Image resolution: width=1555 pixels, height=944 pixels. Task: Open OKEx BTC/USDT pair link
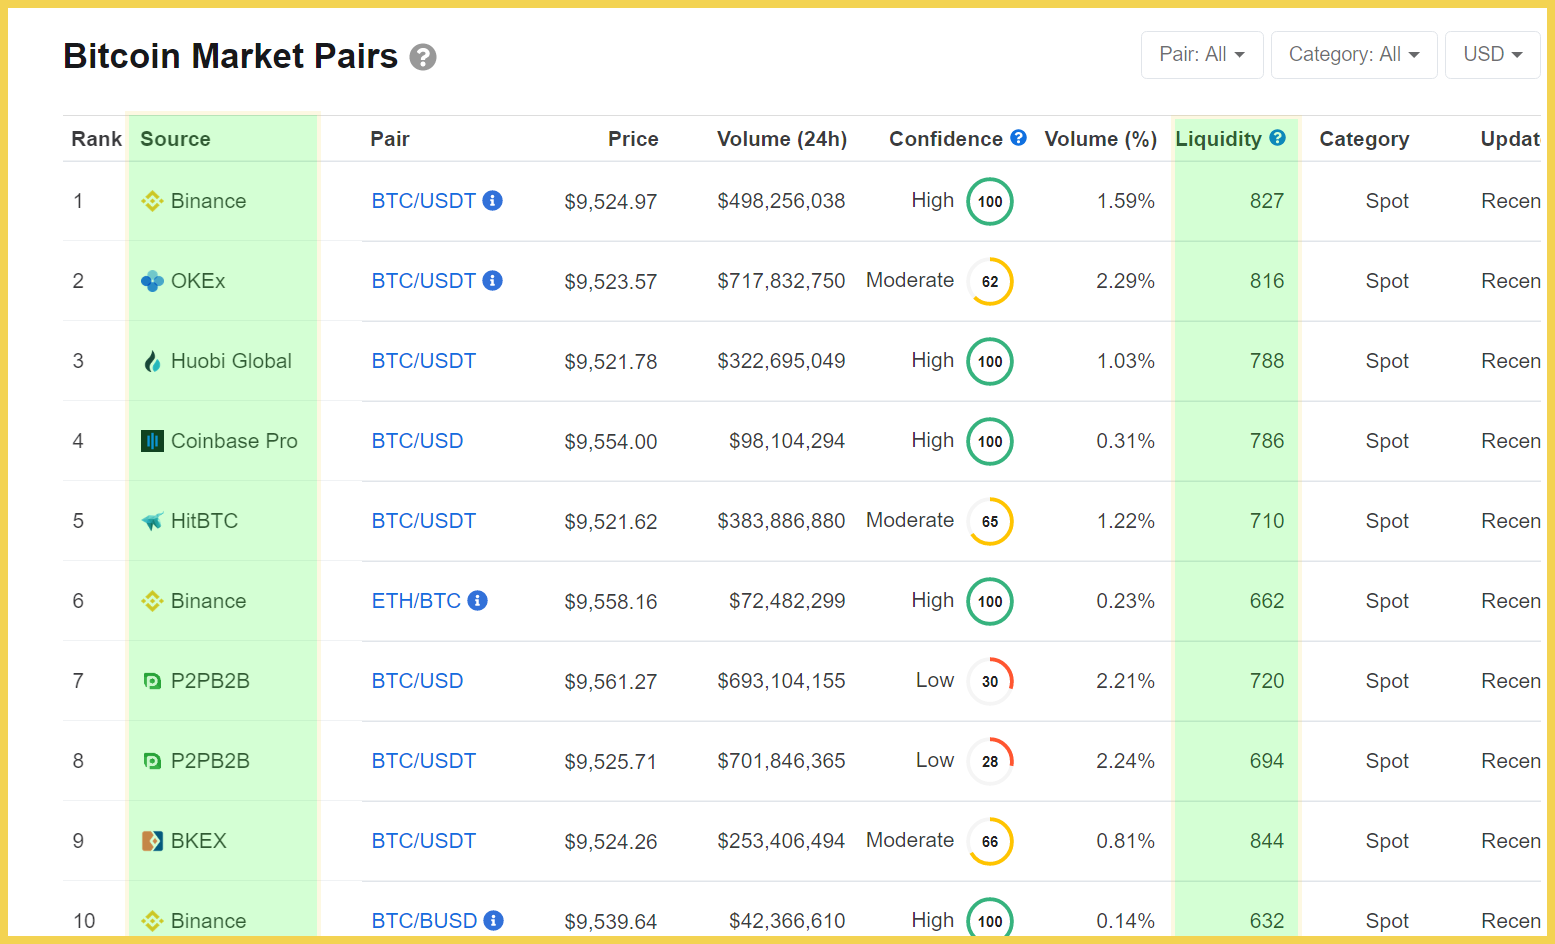coord(424,281)
